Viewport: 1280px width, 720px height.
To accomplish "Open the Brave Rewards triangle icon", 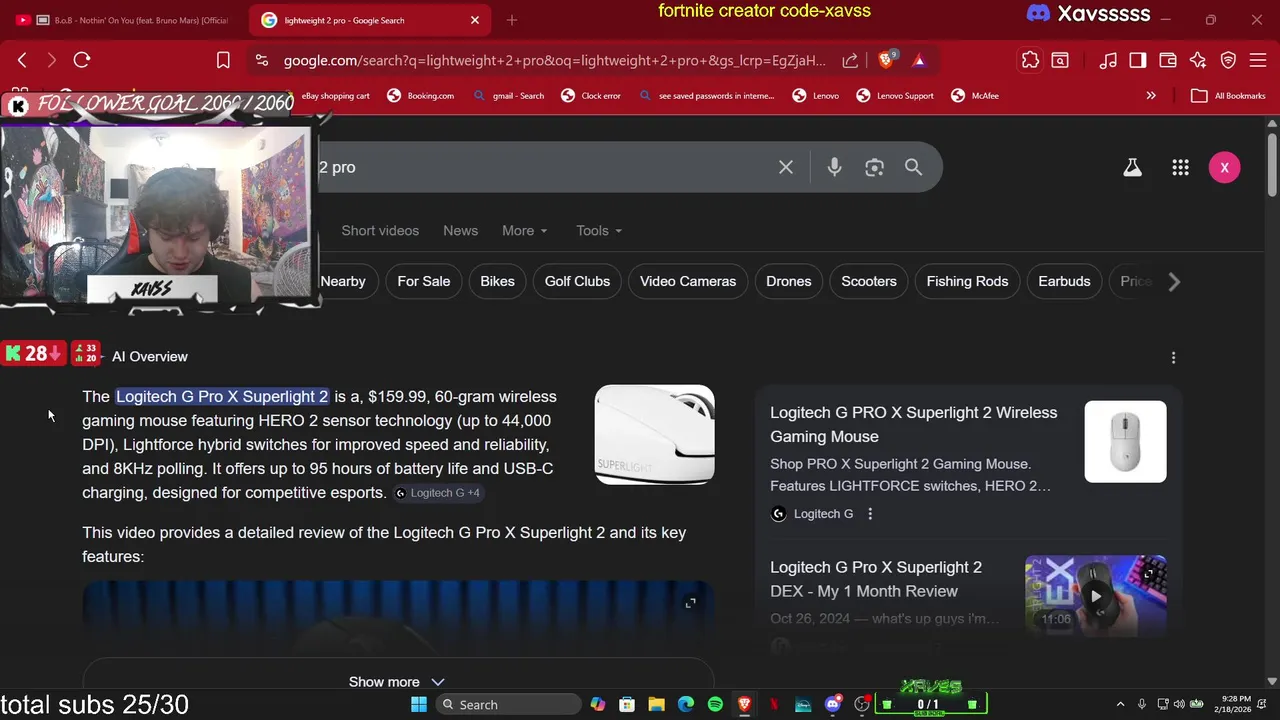I will point(919,60).
